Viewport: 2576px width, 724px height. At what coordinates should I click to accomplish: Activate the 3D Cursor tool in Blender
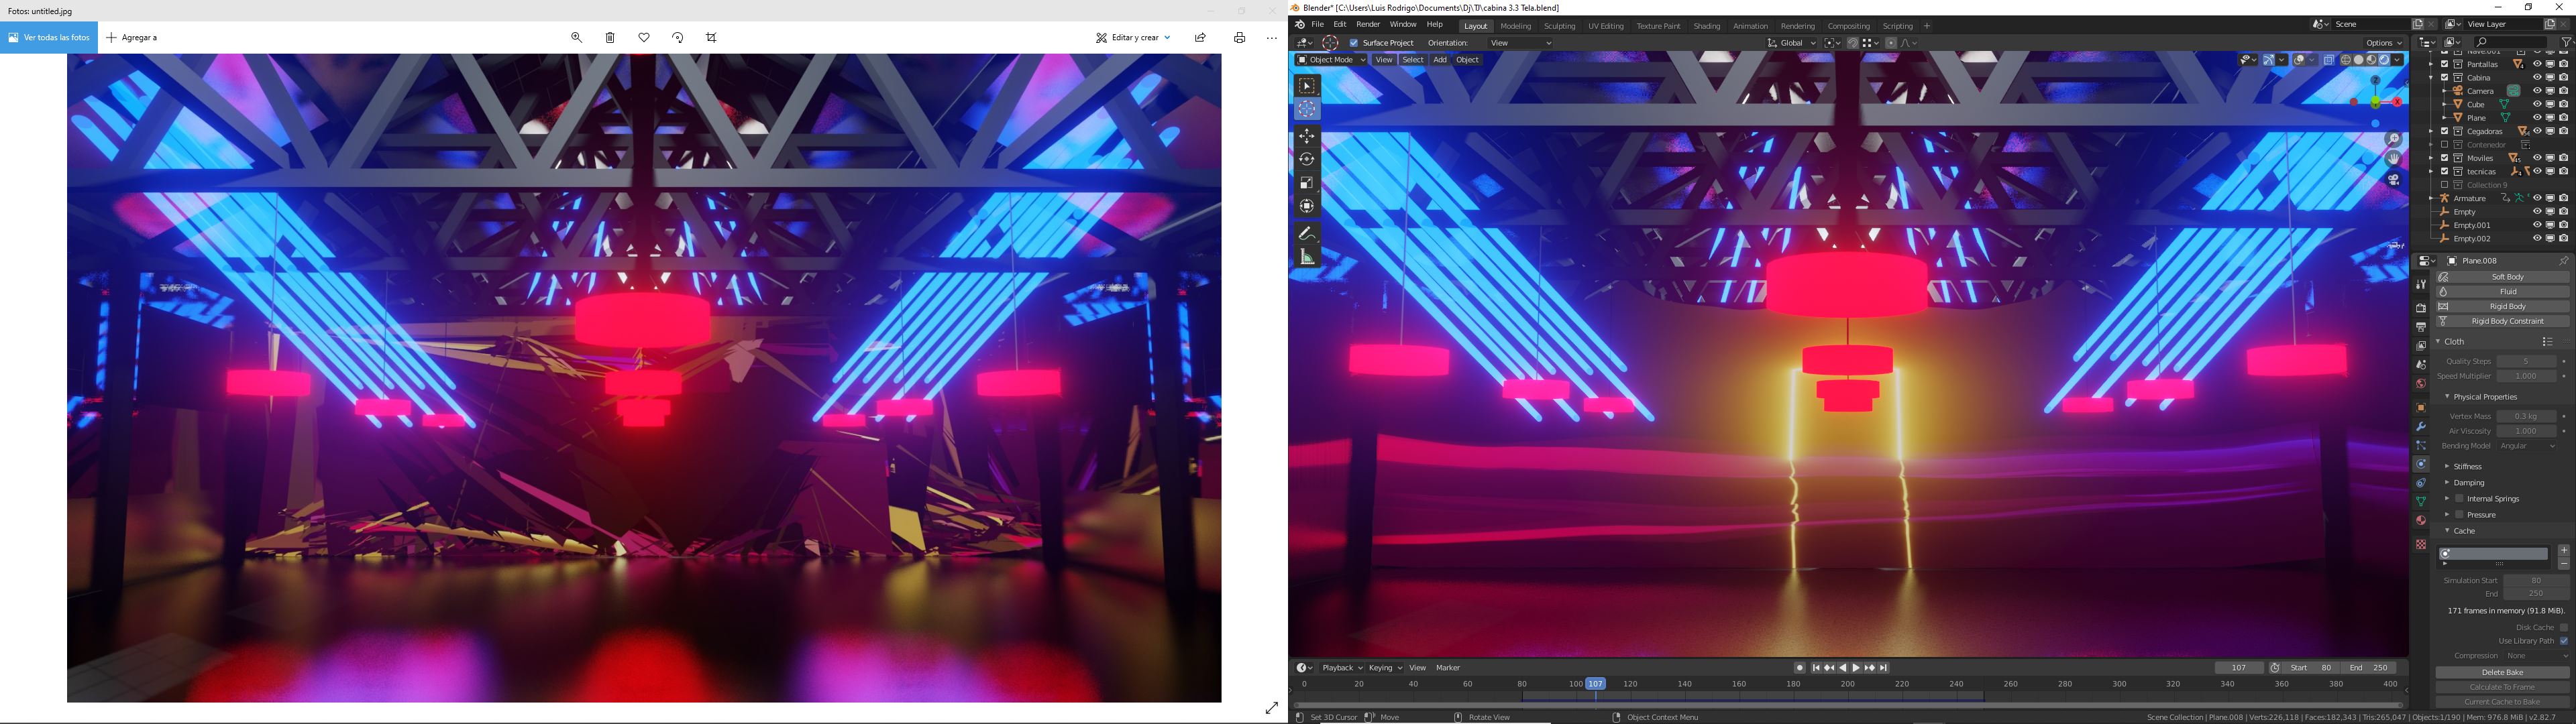(1306, 109)
